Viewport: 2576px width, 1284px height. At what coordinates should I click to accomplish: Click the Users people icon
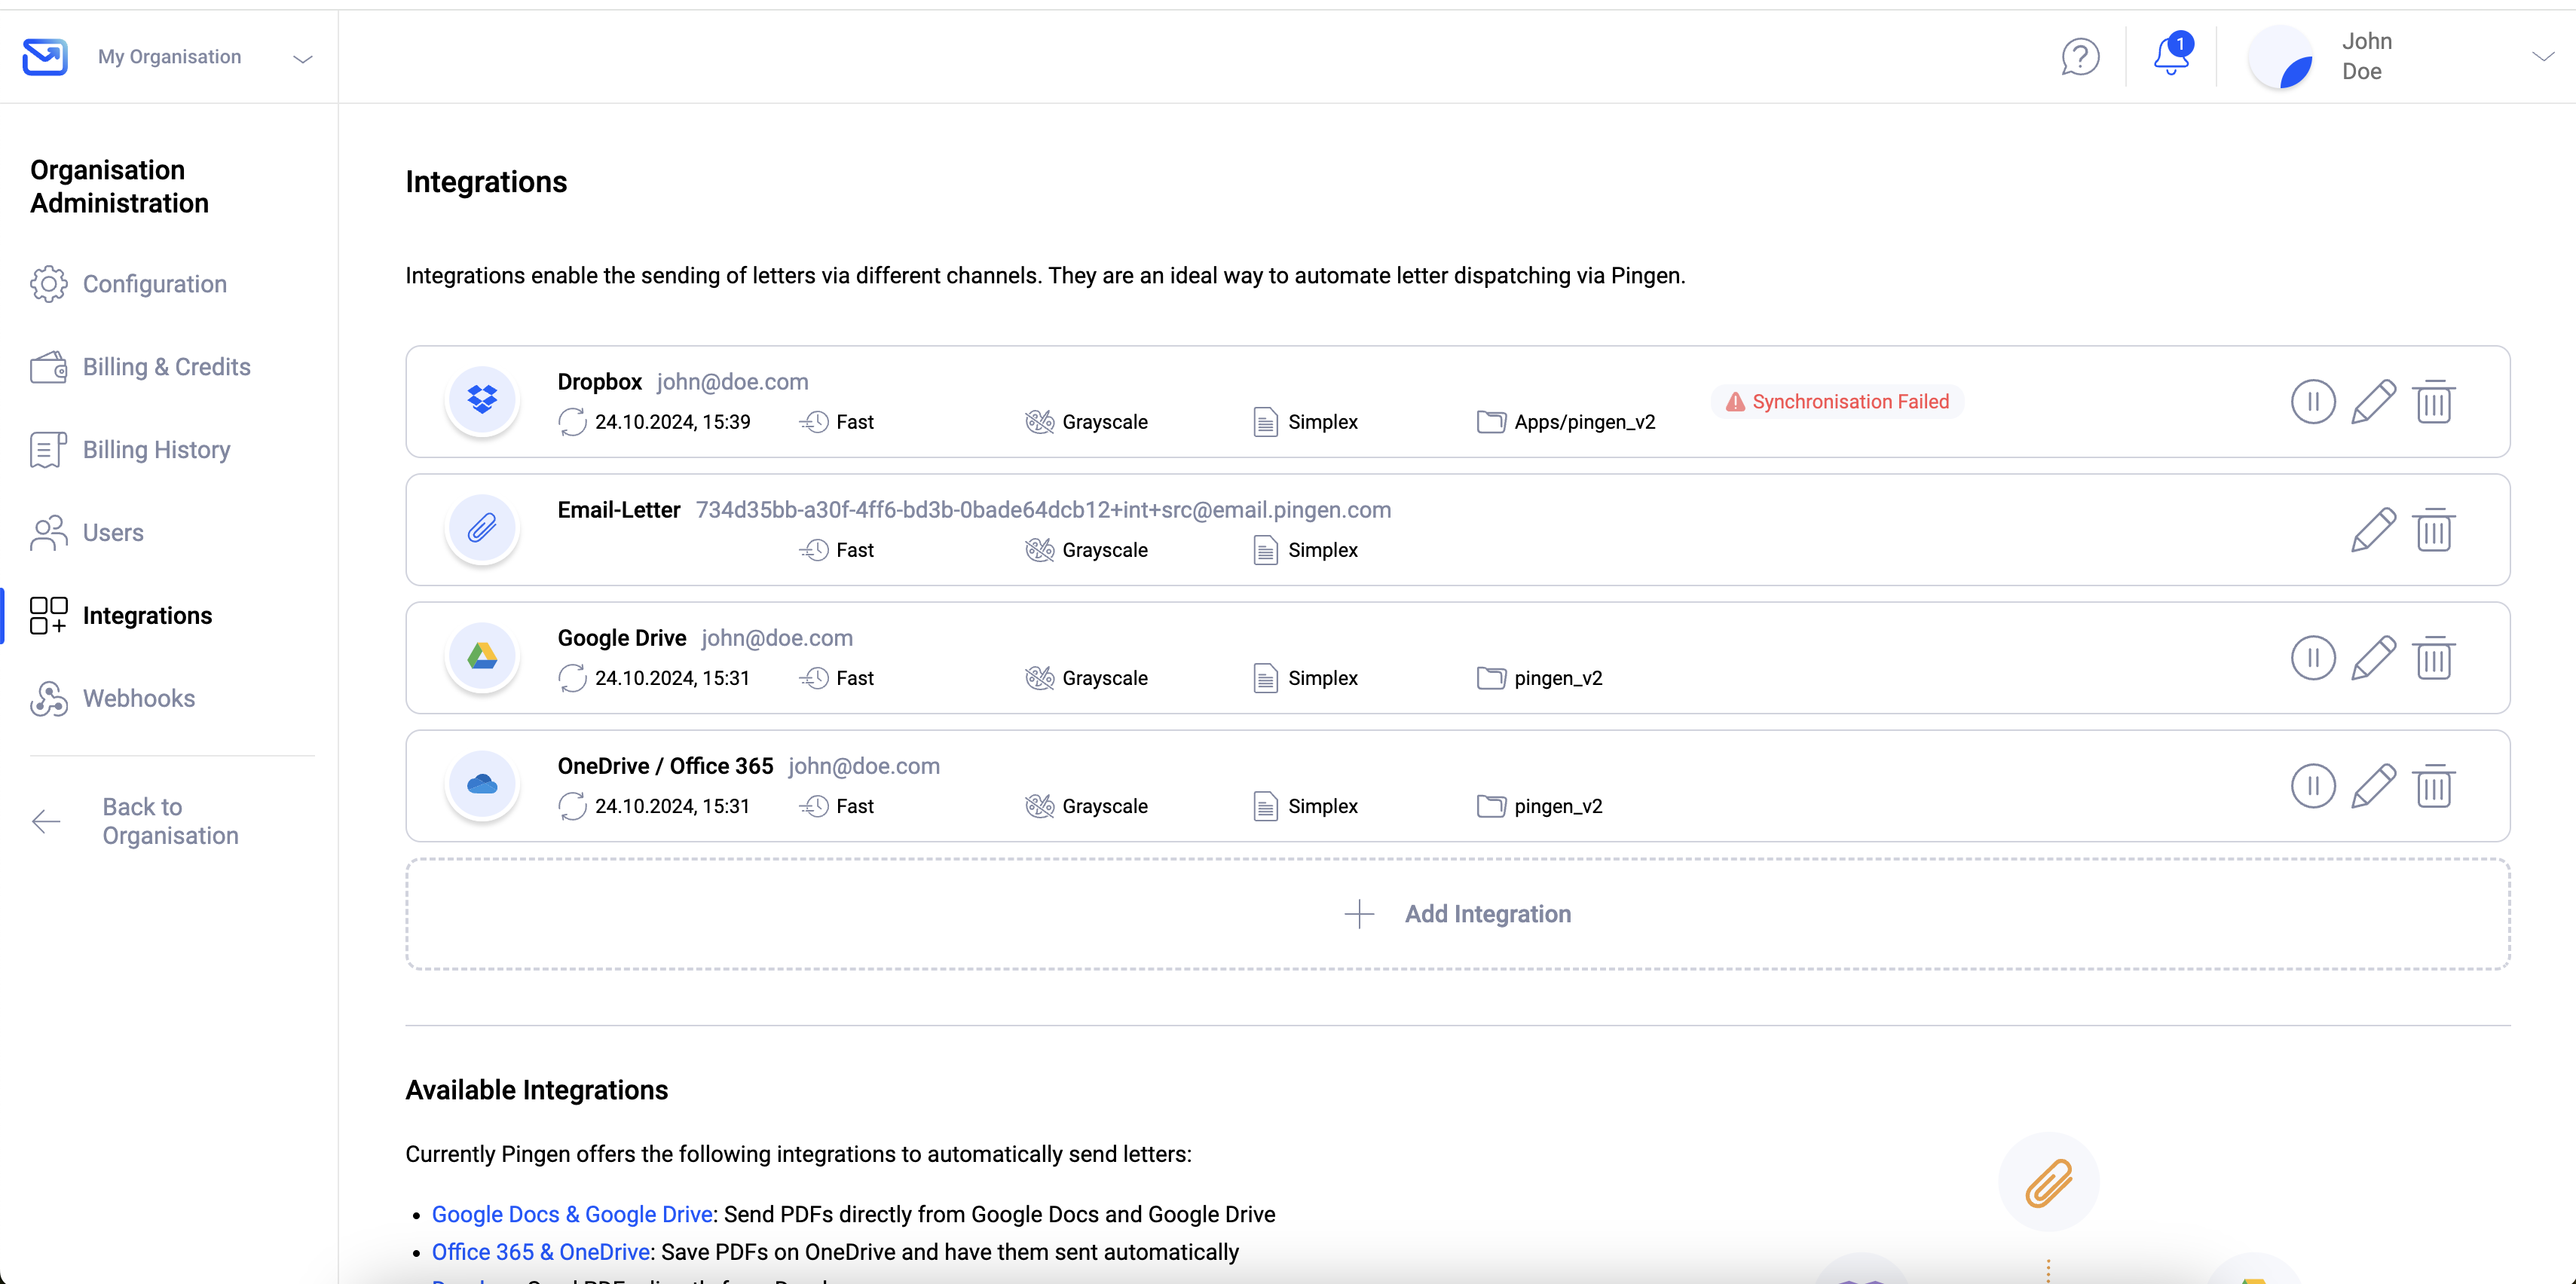[x=48, y=533]
